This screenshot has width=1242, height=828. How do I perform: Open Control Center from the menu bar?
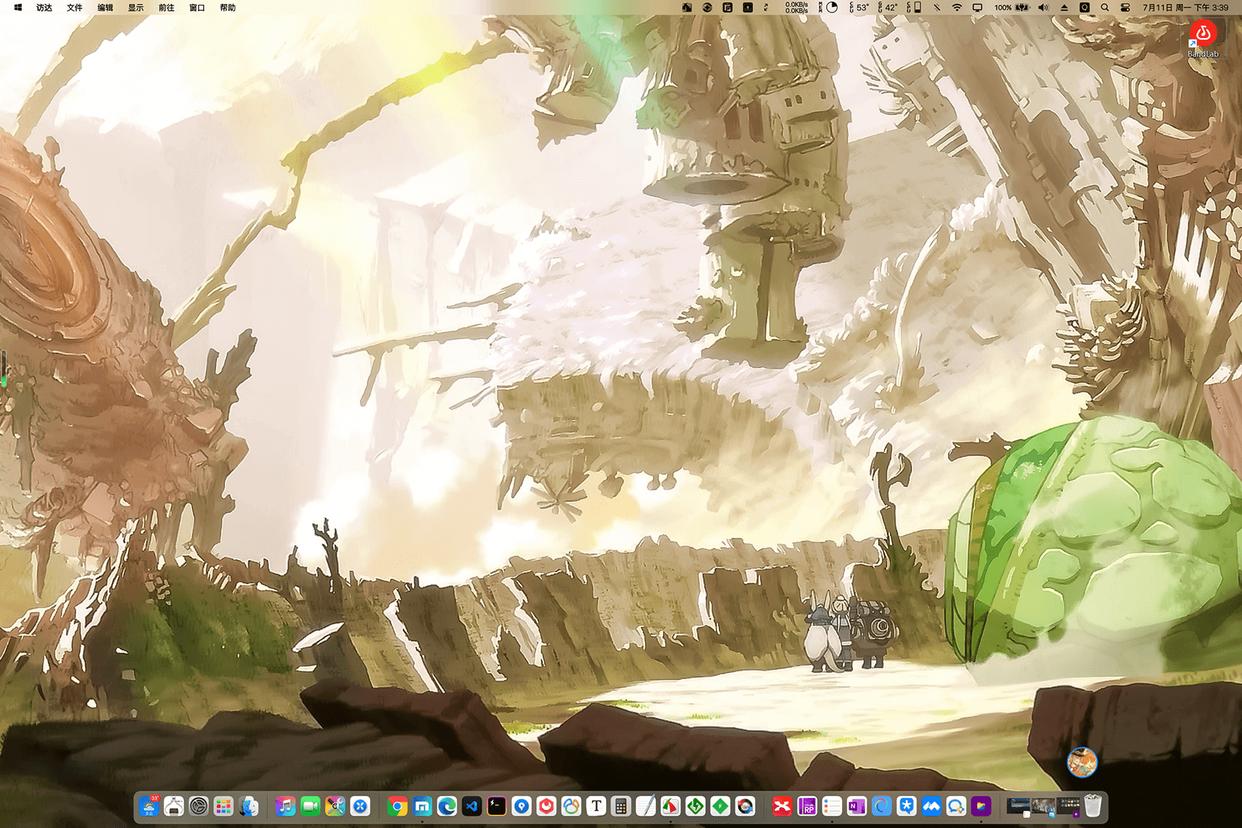click(1125, 7)
